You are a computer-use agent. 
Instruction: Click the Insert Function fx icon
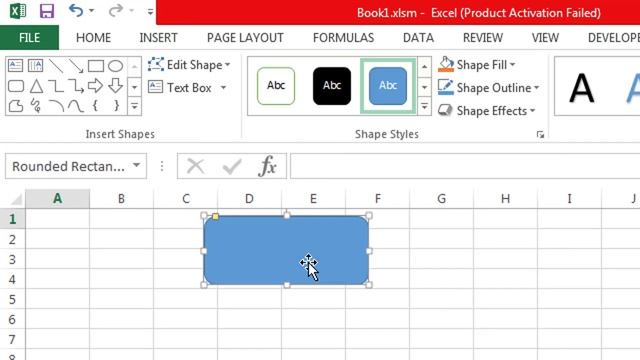tap(267, 166)
